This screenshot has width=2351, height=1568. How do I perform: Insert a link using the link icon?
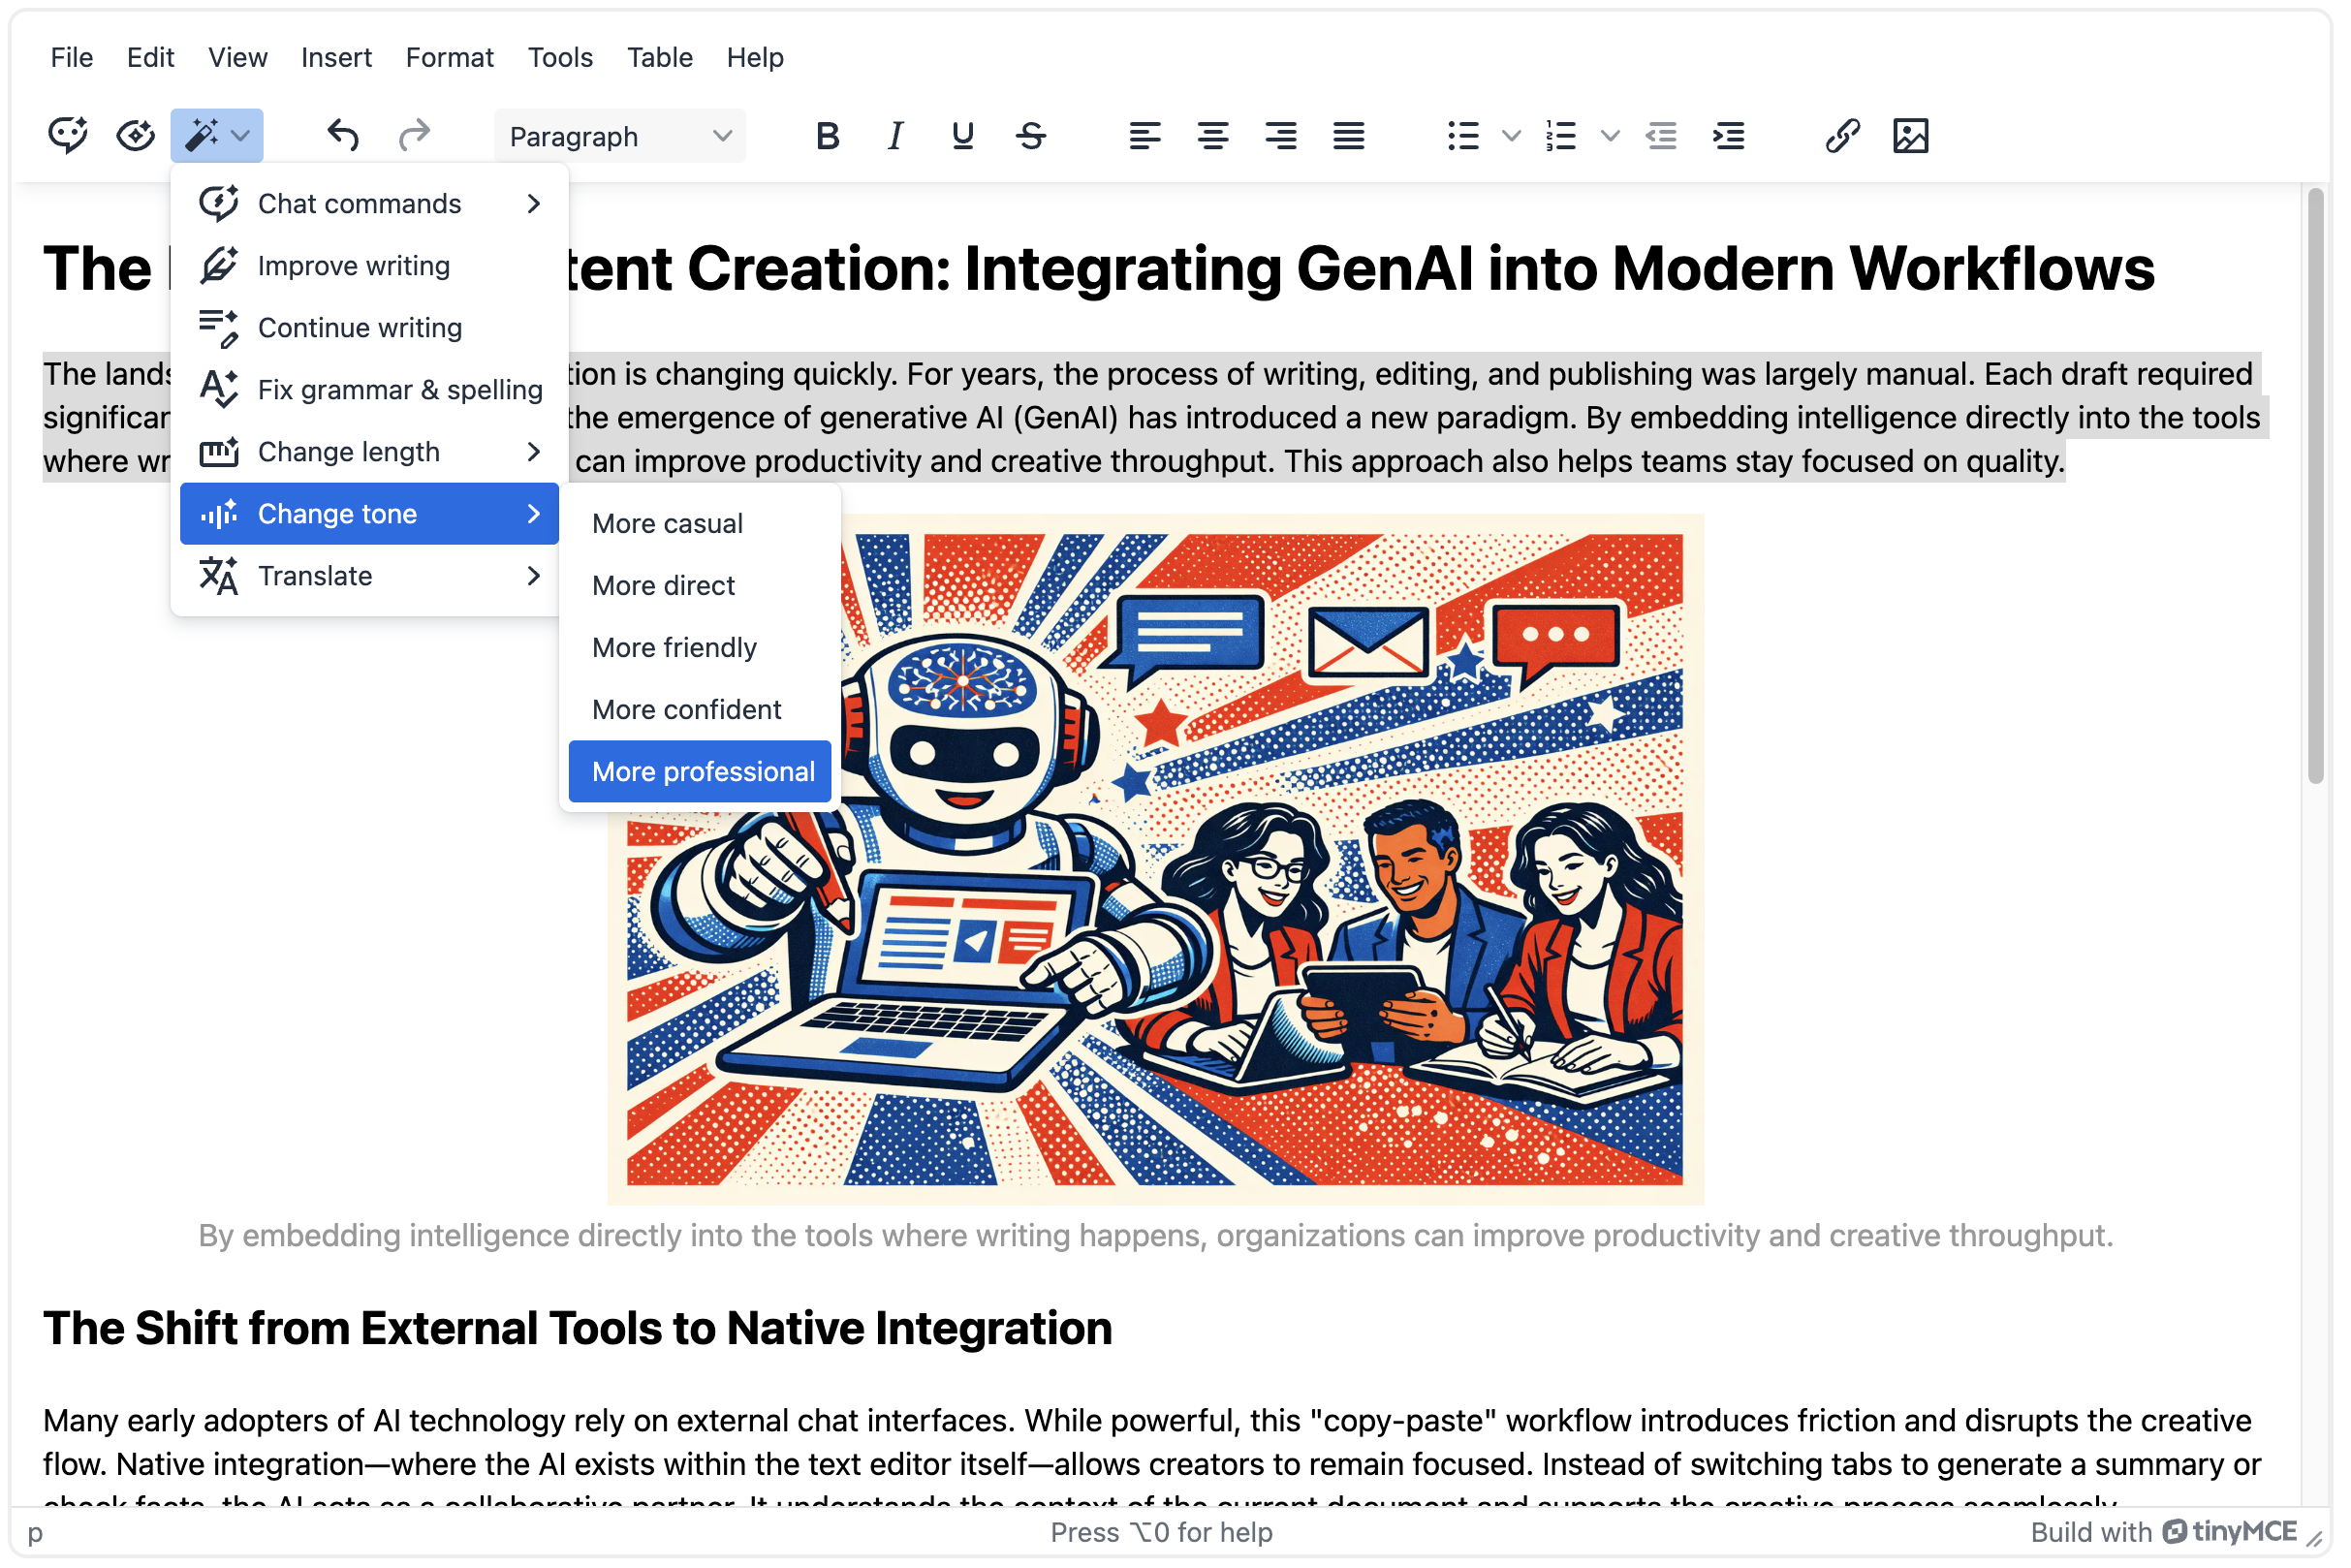1842,136
